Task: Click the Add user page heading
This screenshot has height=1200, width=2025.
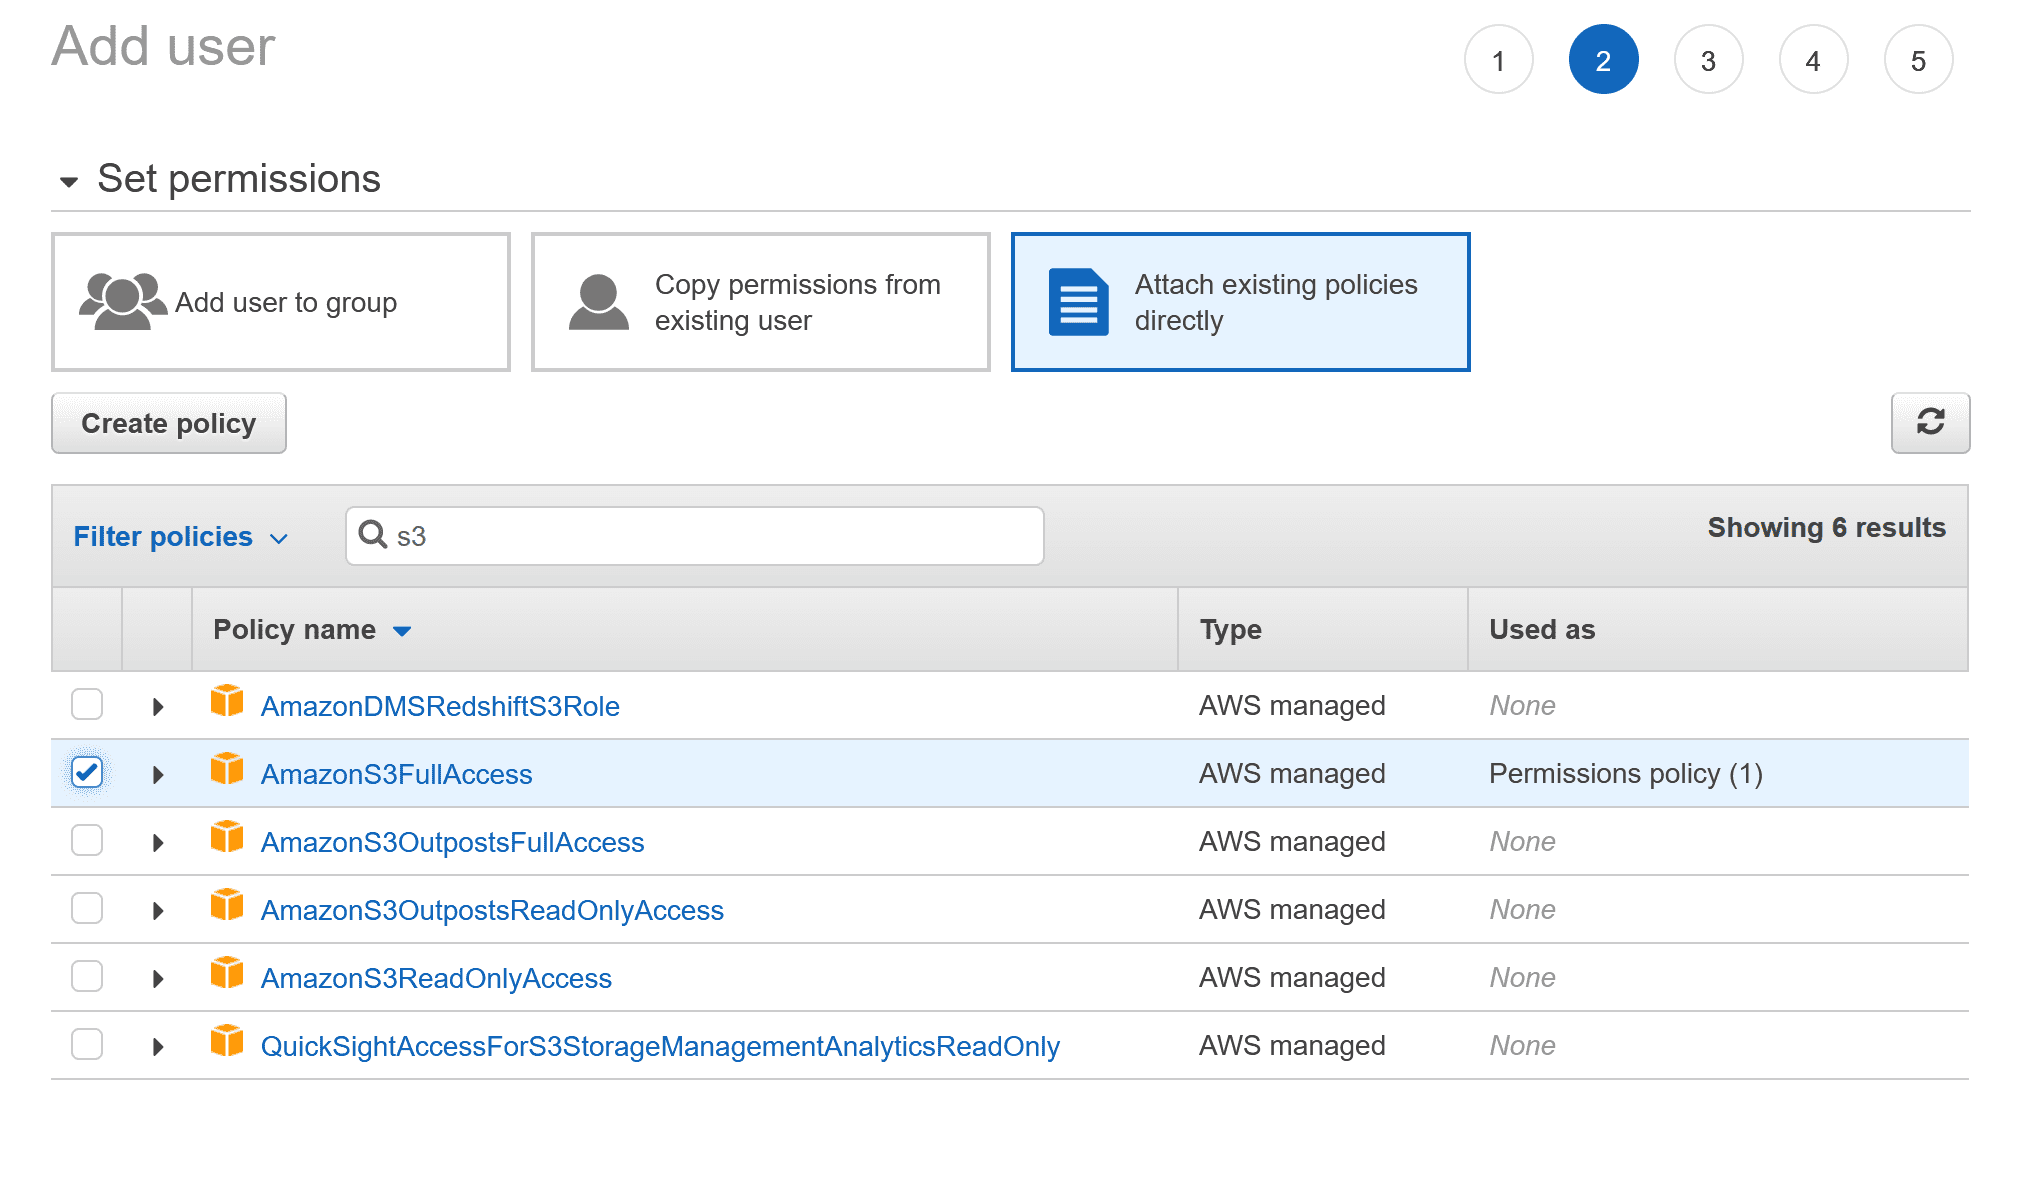Action: (x=163, y=46)
